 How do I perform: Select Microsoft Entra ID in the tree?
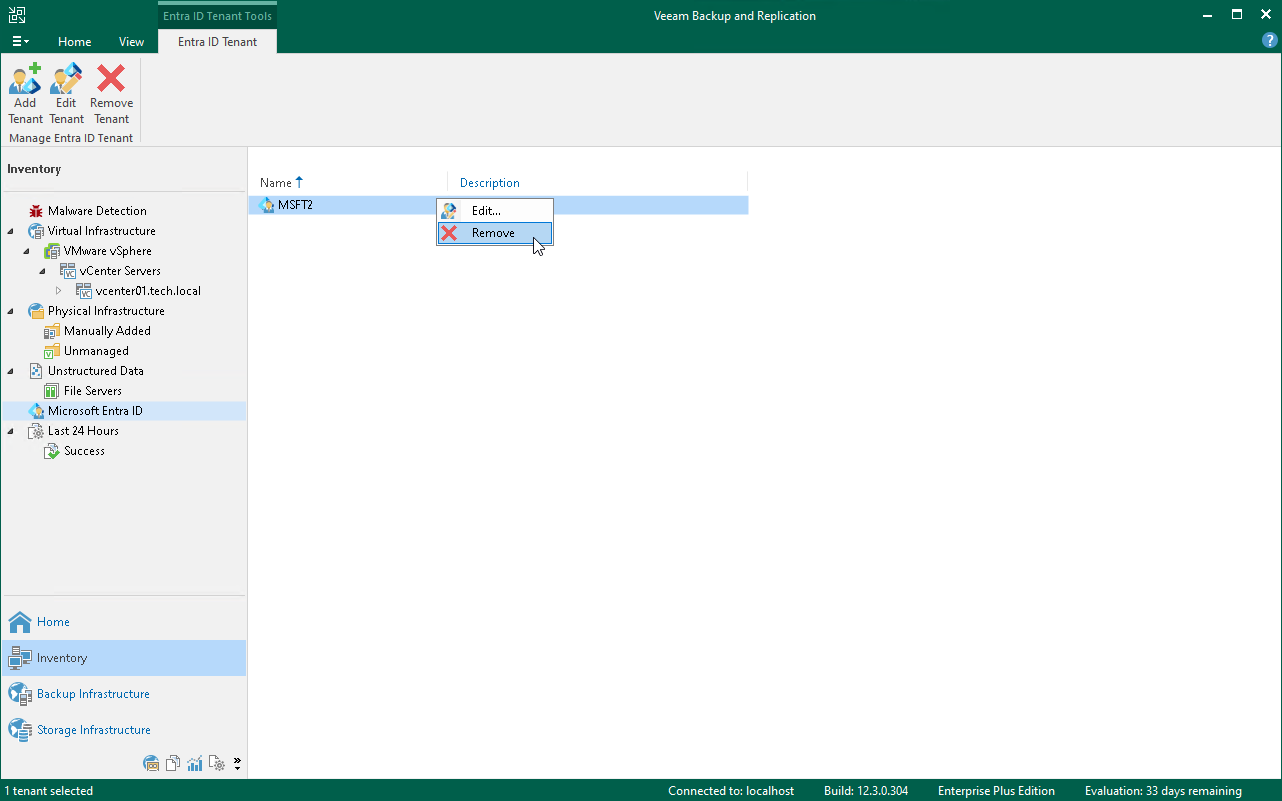(x=95, y=411)
